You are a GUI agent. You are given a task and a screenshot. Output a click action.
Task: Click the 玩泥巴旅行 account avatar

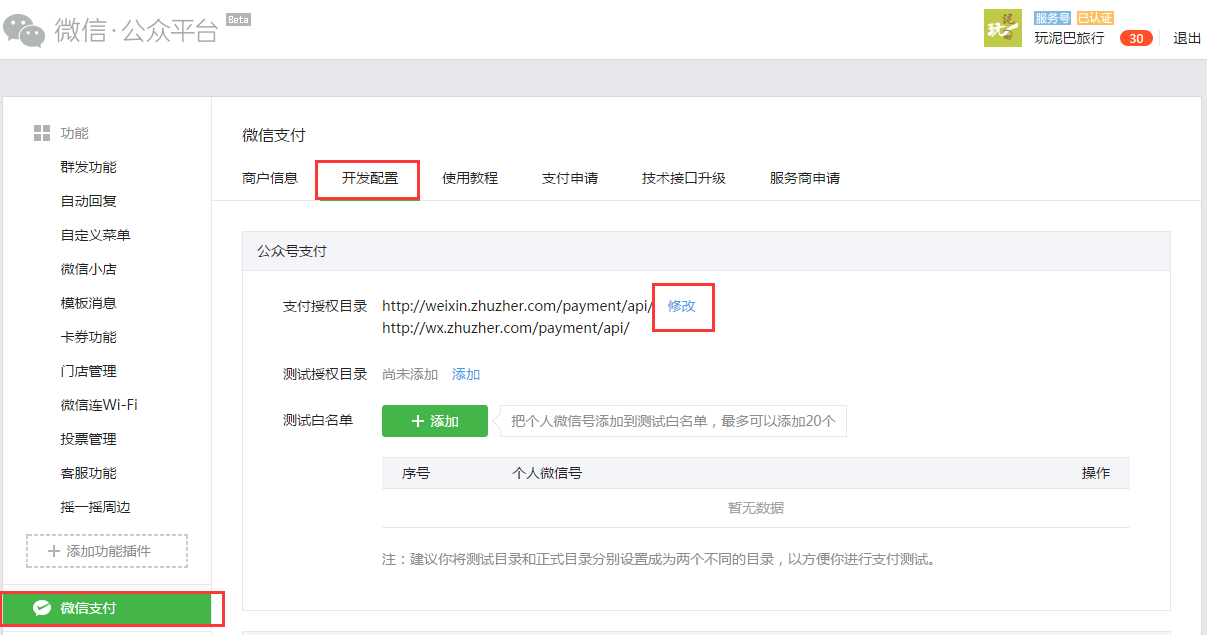click(x=1003, y=29)
